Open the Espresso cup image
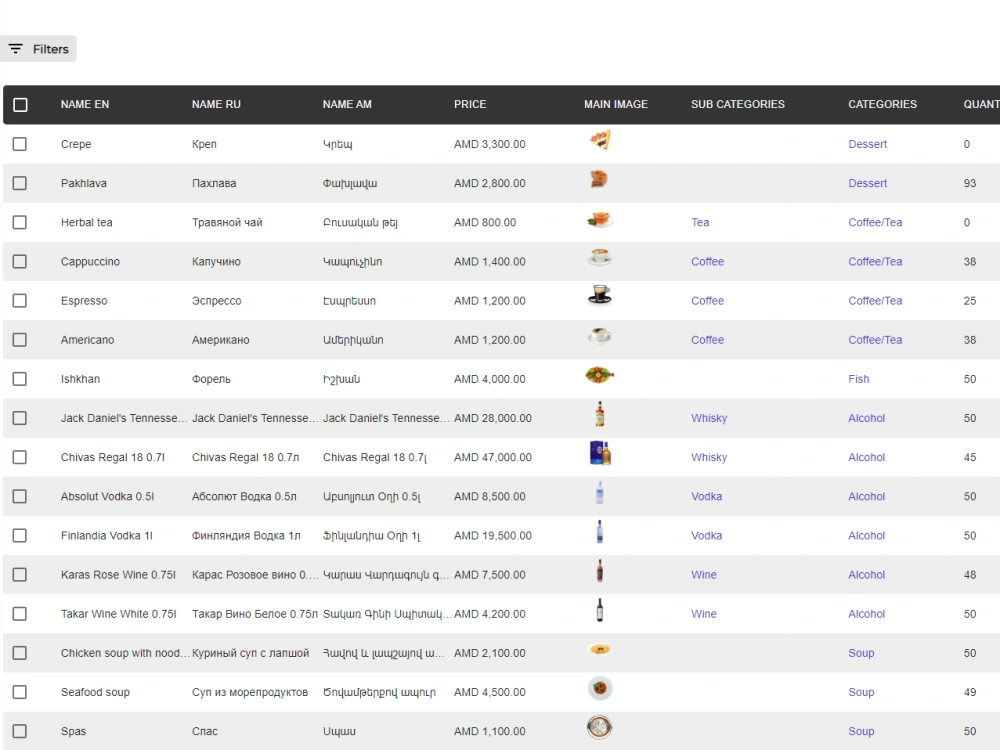 coord(599,295)
